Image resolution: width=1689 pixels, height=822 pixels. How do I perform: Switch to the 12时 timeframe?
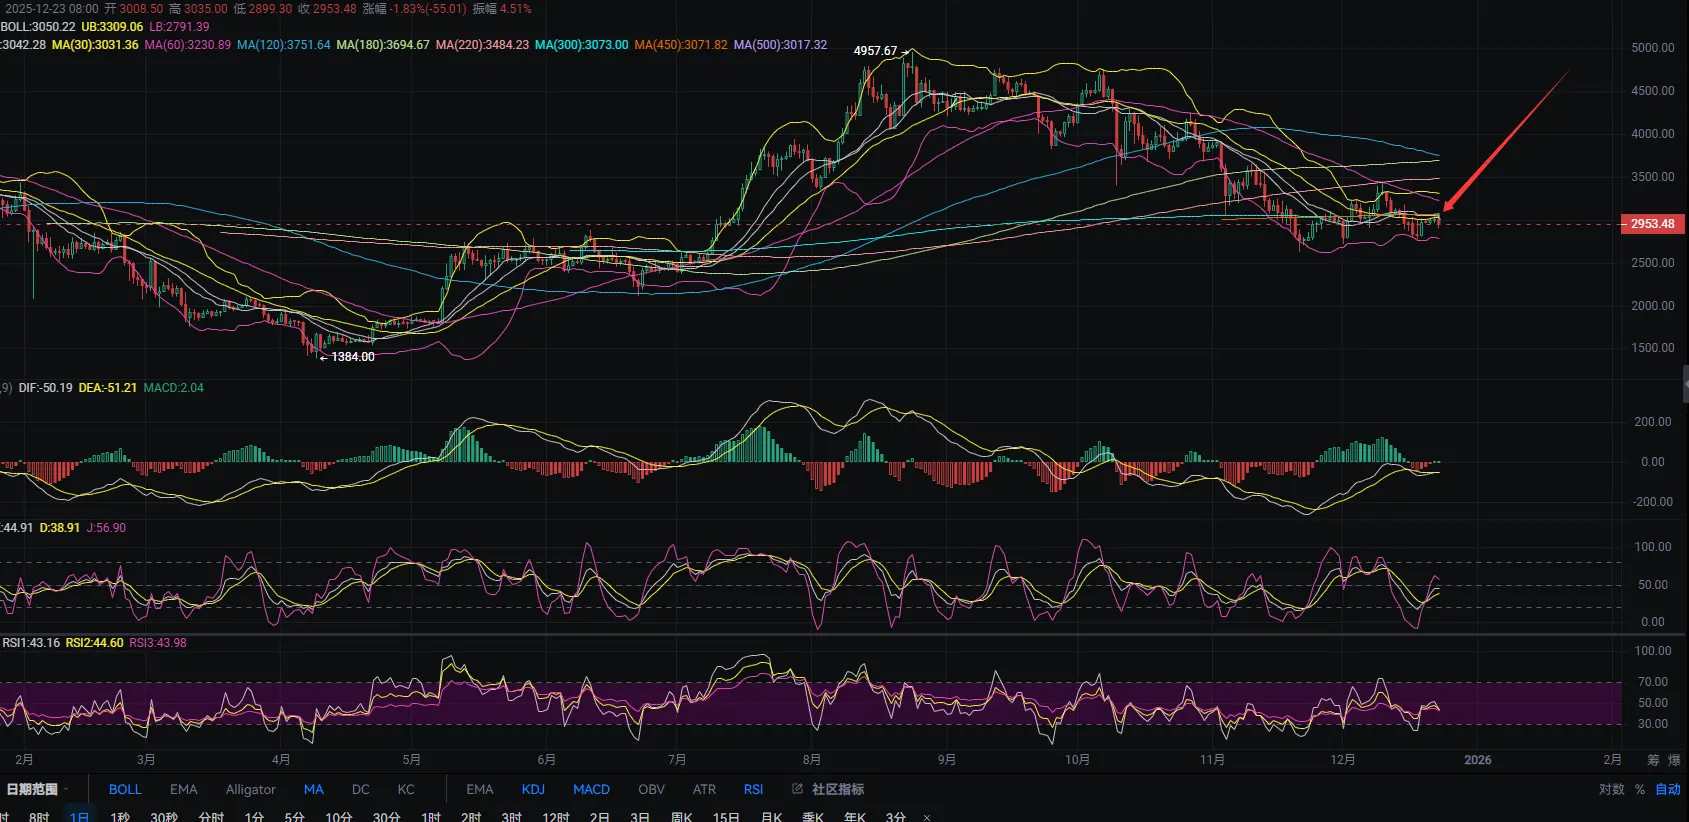click(556, 816)
